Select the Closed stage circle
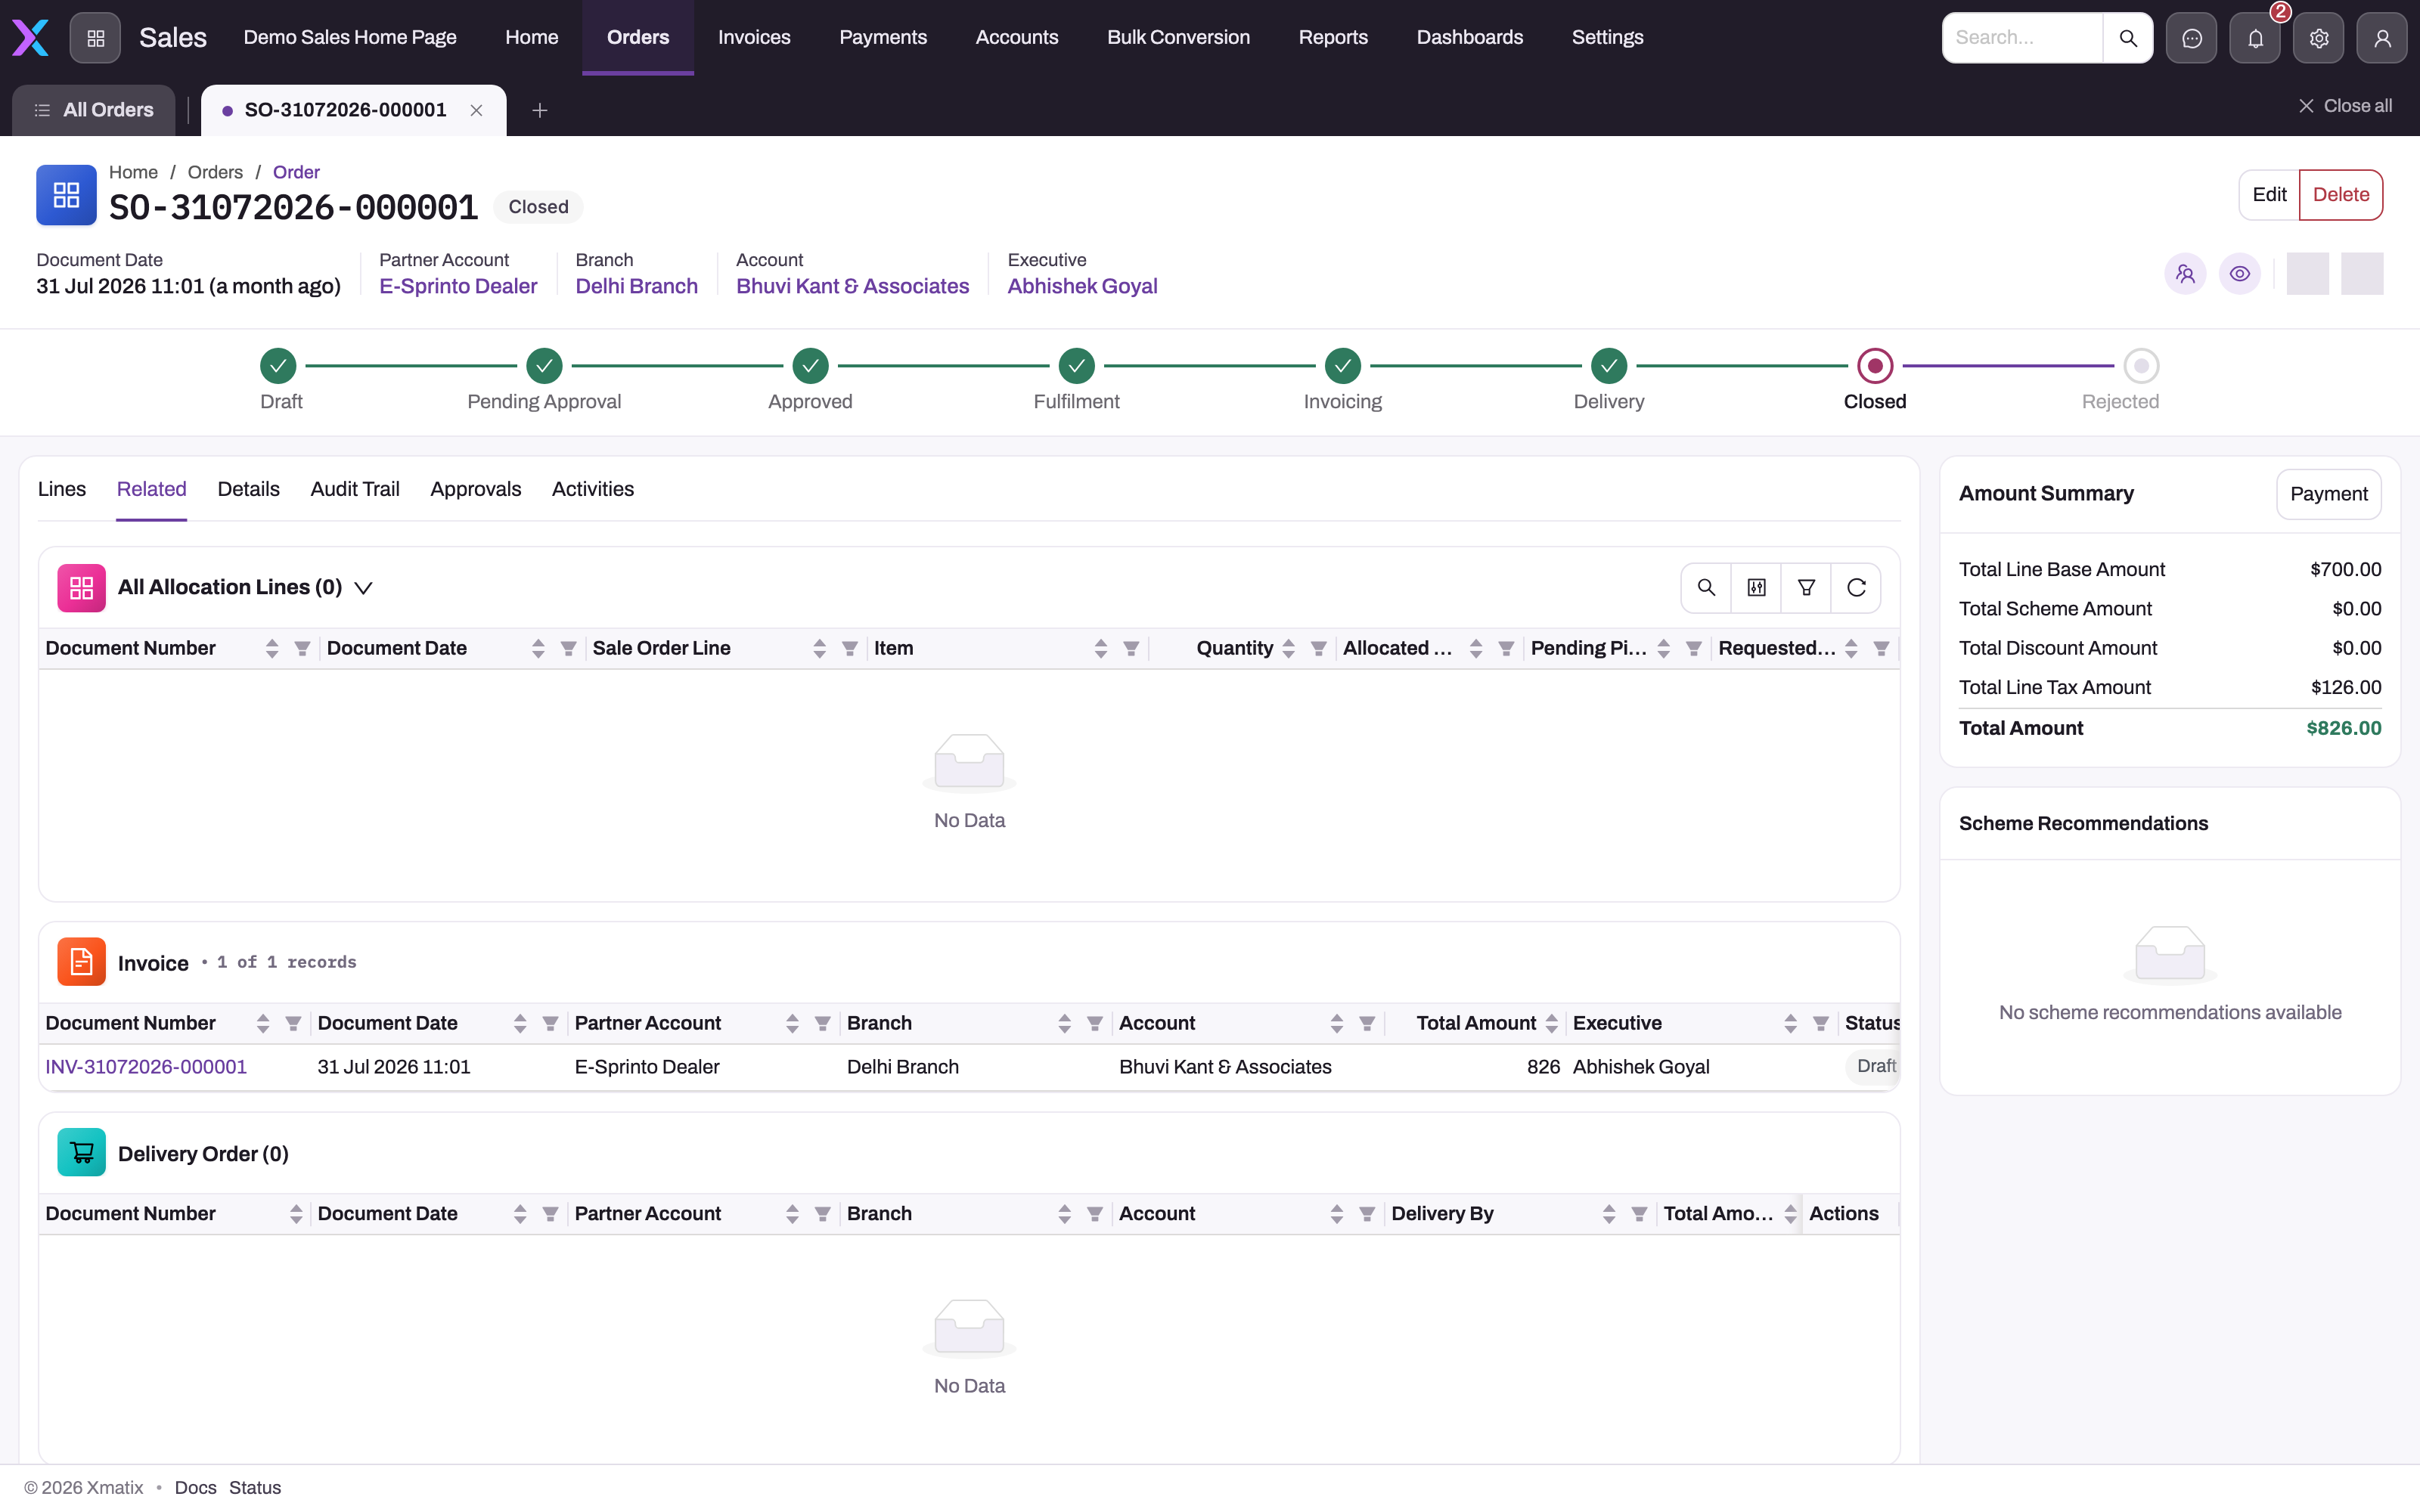The image size is (2420, 1512). tap(1875, 366)
